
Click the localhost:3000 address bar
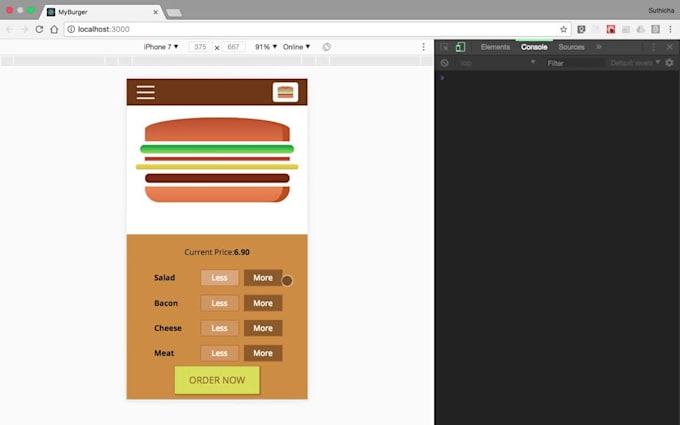tap(317, 29)
